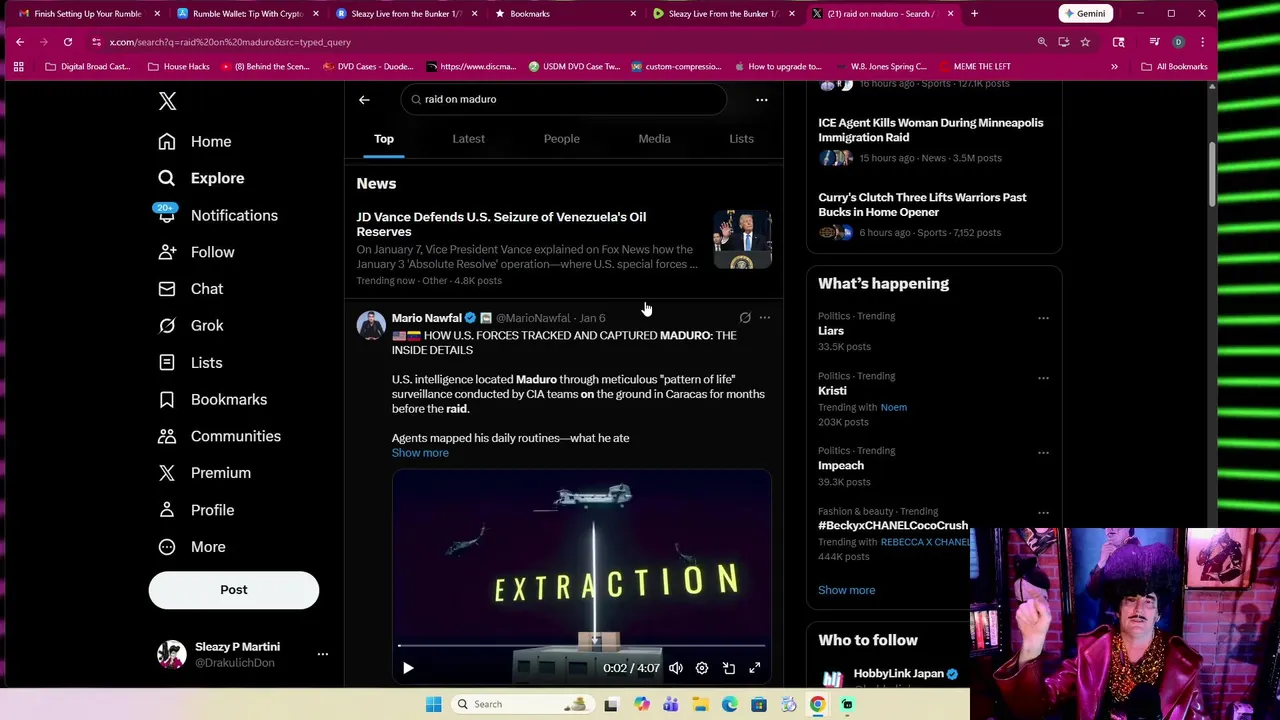Open All Bookmarks folder
The width and height of the screenshot is (1280, 720).
point(1174,67)
